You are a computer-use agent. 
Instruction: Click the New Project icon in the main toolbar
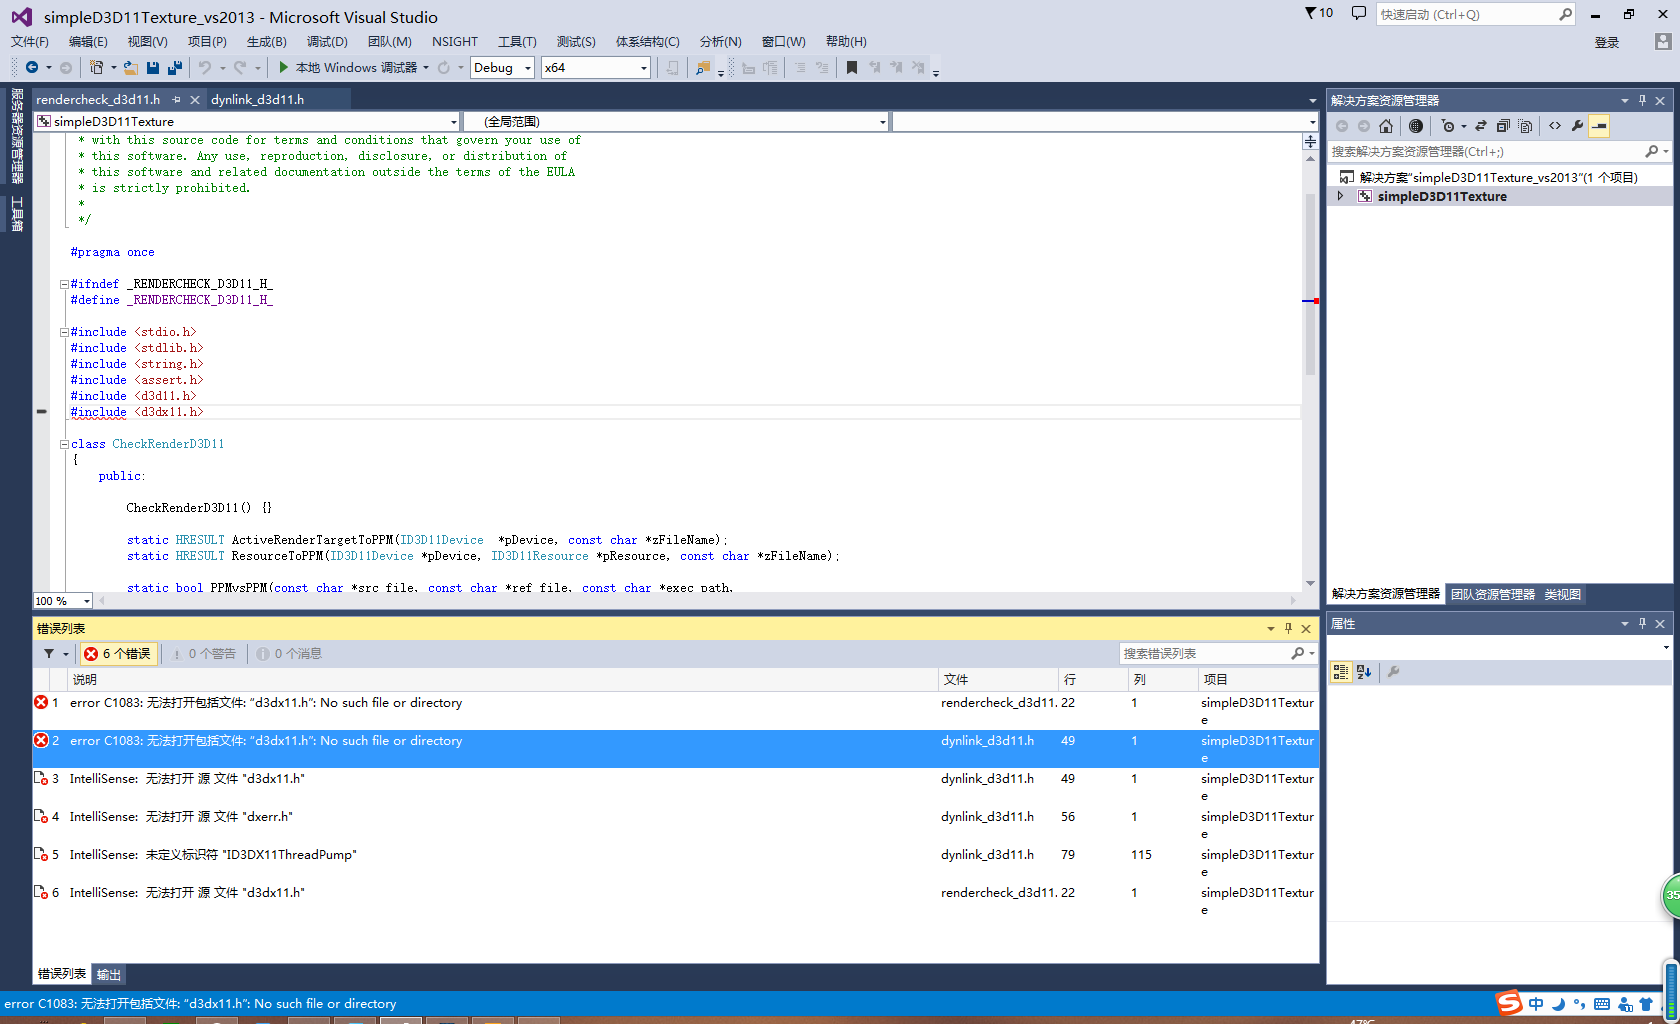(x=96, y=67)
